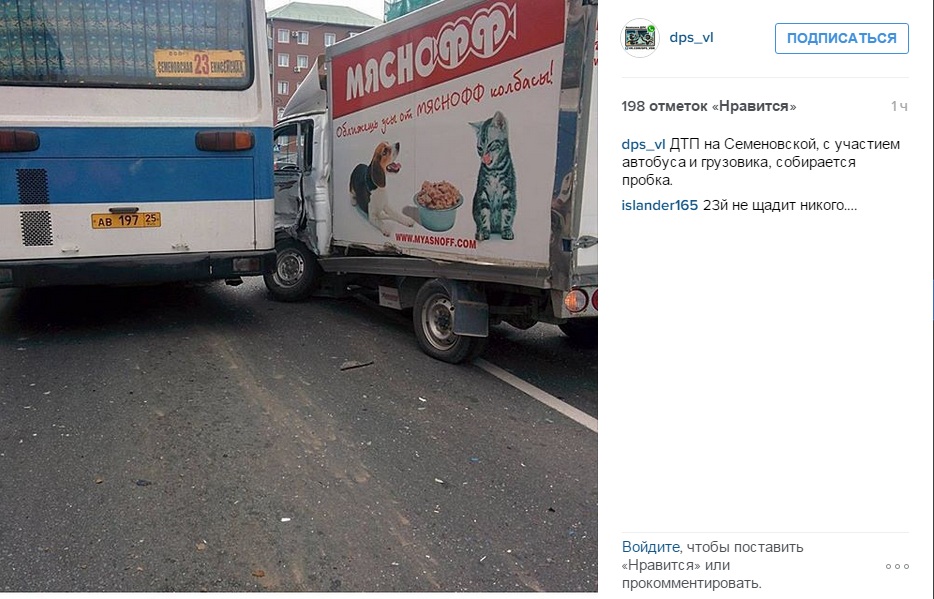Click the food bowl on the truck ad

click(x=438, y=206)
